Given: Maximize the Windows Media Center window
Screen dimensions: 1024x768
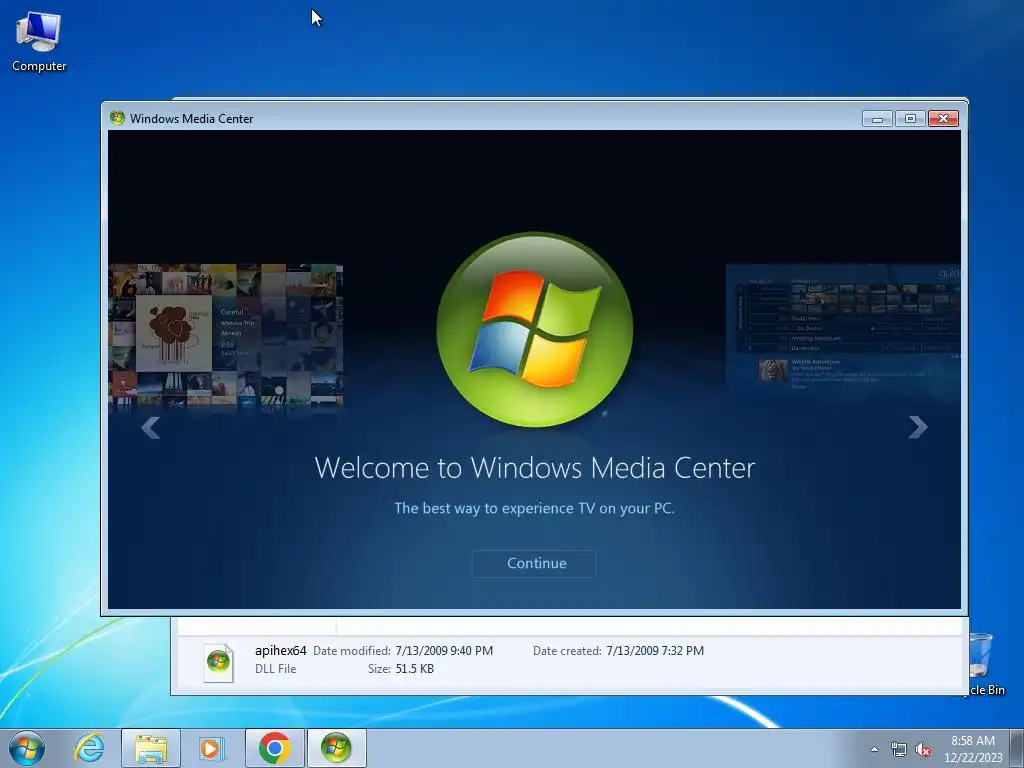Looking at the screenshot, I should pyautogui.click(x=910, y=119).
